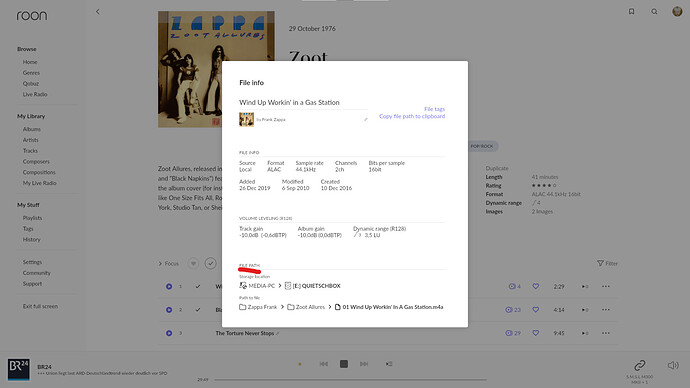Open the Filter control
The width and height of the screenshot is (690, 388).
(x=607, y=264)
